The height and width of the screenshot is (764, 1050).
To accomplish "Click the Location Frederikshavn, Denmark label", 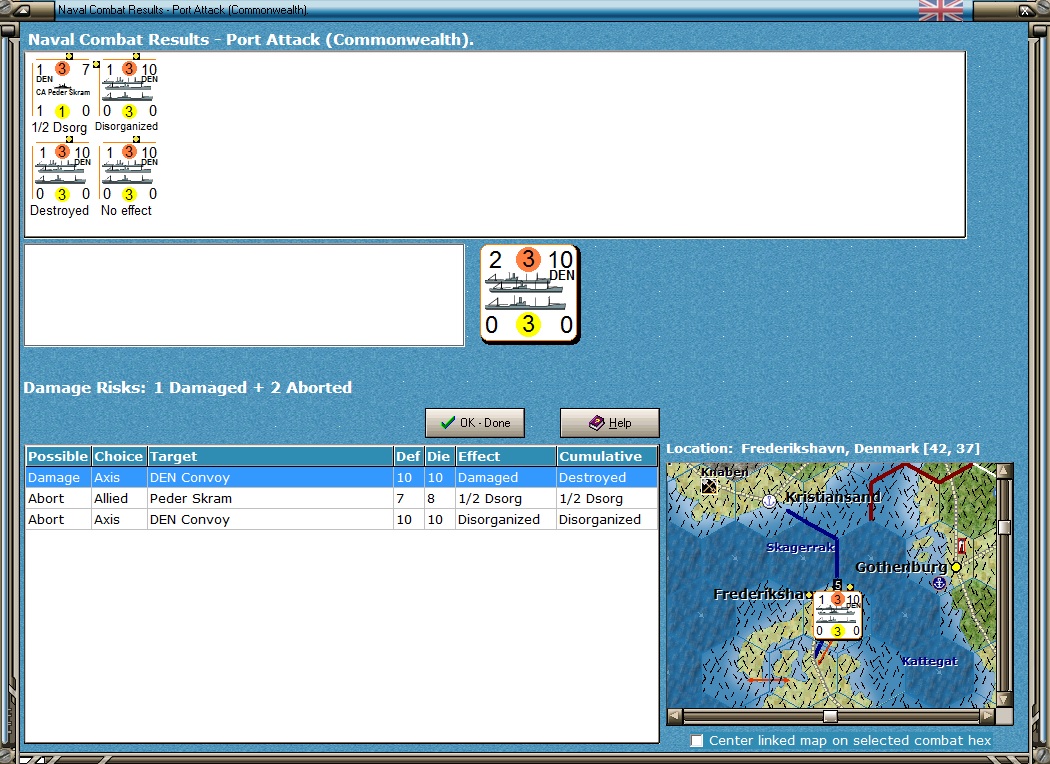I will coord(823,449).
